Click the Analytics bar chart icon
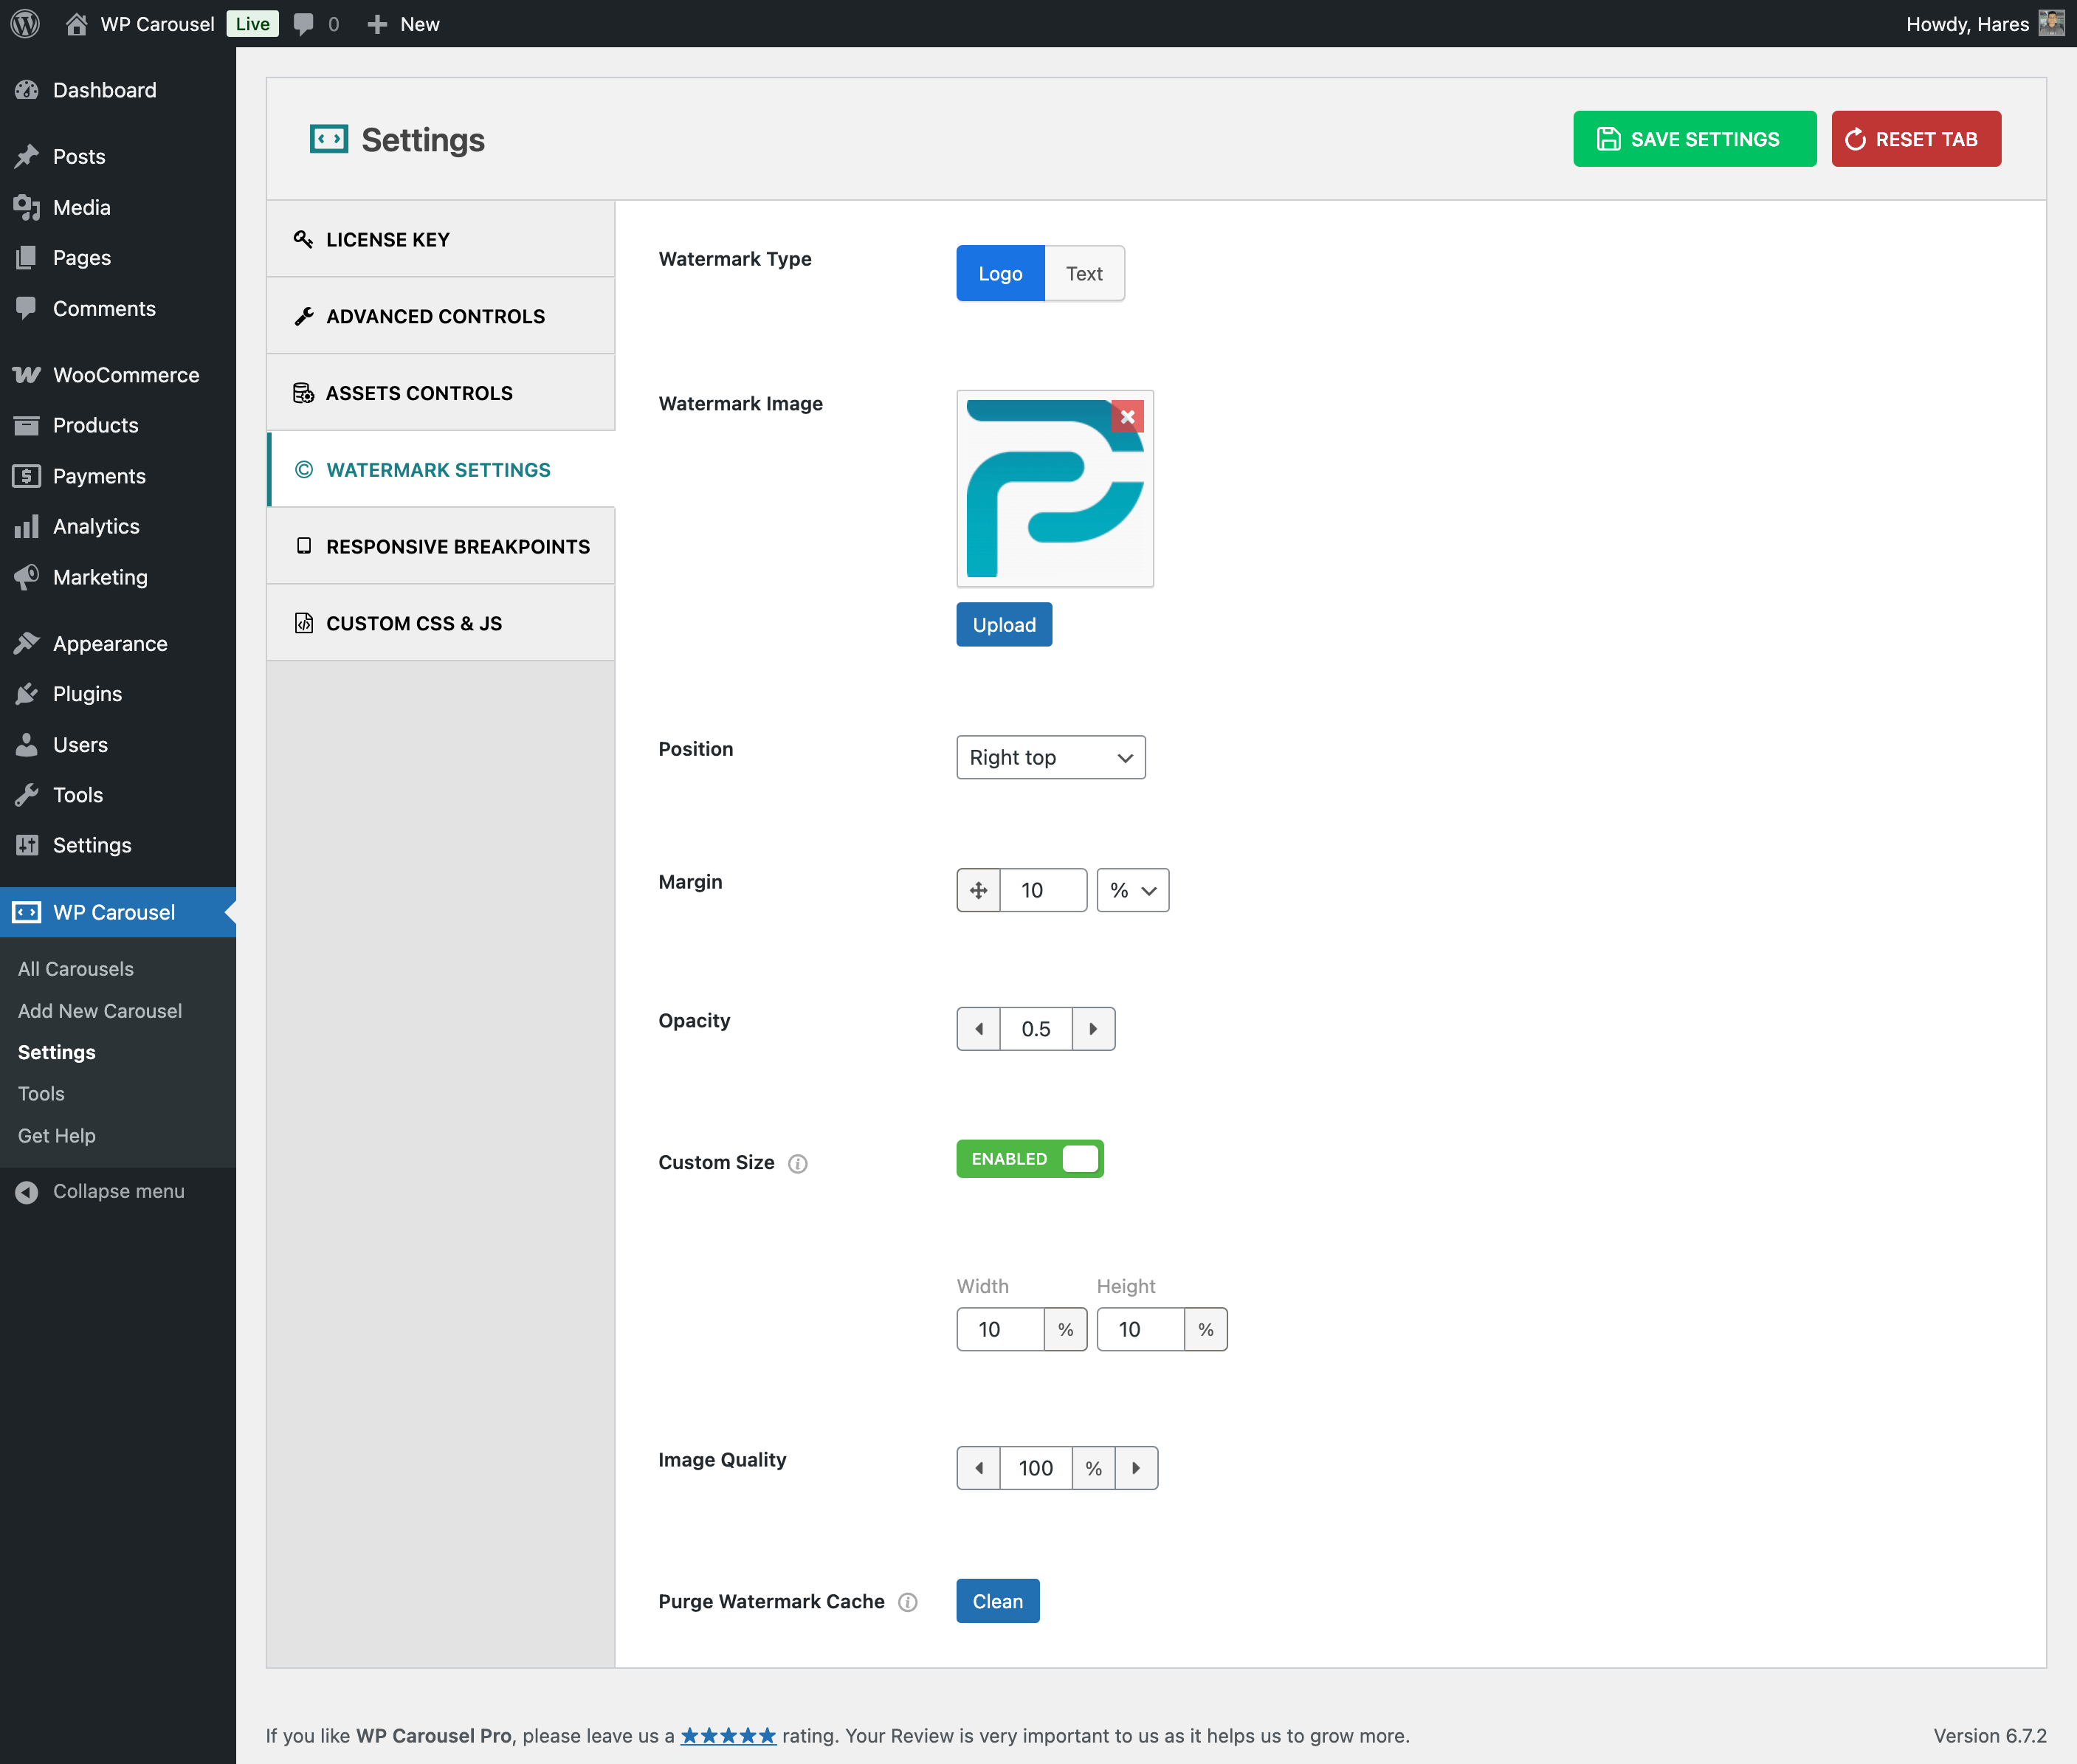The height and width of the screenshot is (1764, 2077). (x=27, y=526)
